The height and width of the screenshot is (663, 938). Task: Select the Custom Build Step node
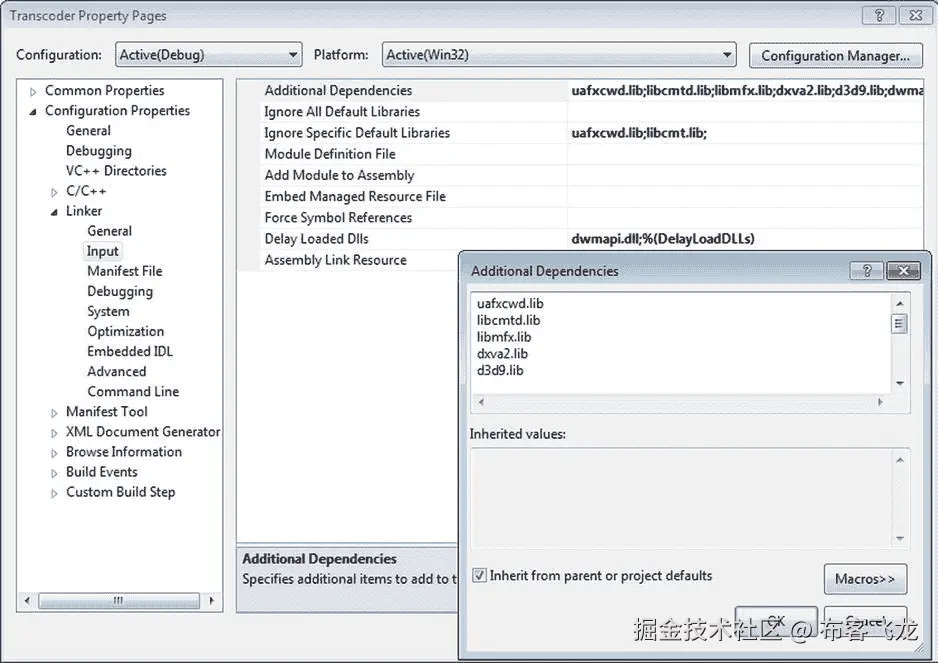tap(120, 491)
